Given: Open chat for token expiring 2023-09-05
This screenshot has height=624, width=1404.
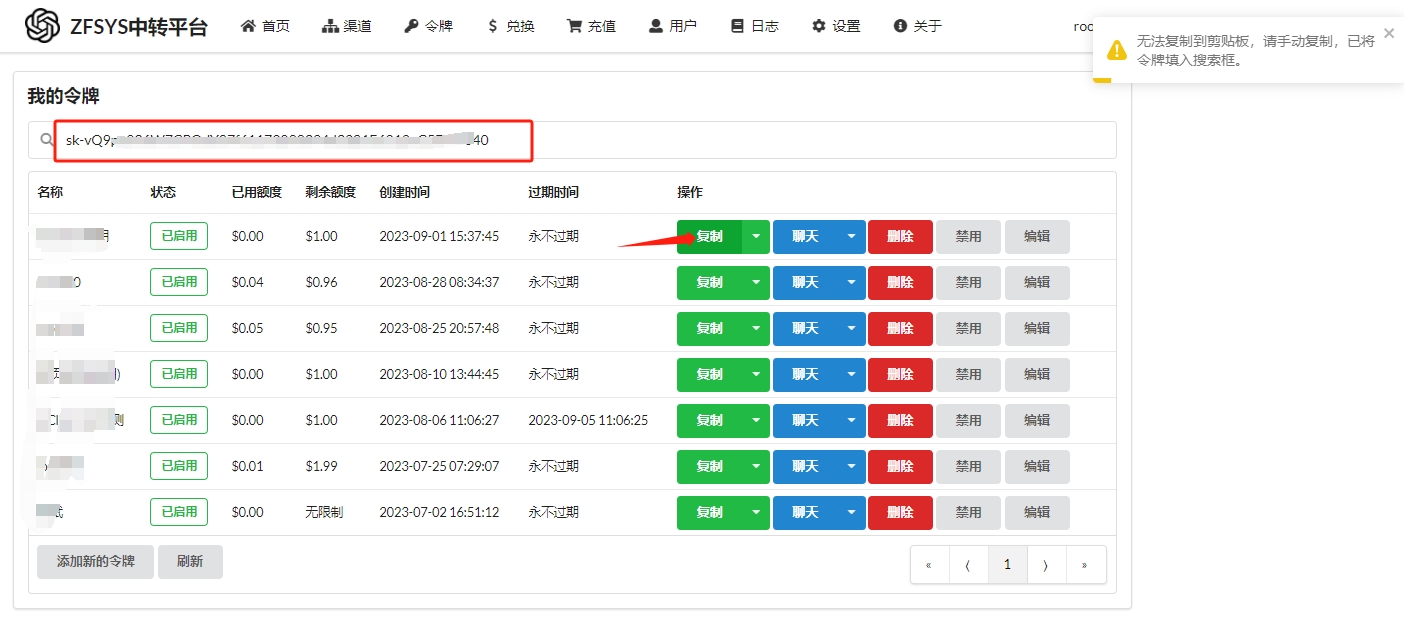Looking at the screenshot, I should 805,421.
